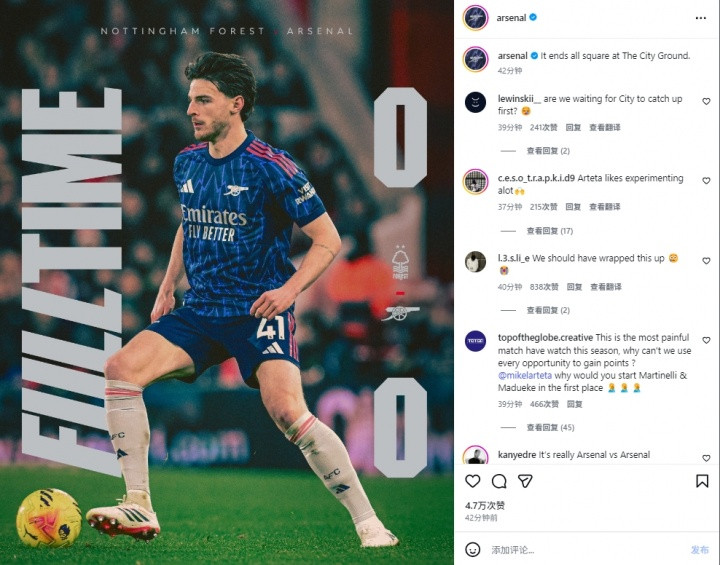Expand 45 replies under topoftheglobe.creative comment

point(550,427)
